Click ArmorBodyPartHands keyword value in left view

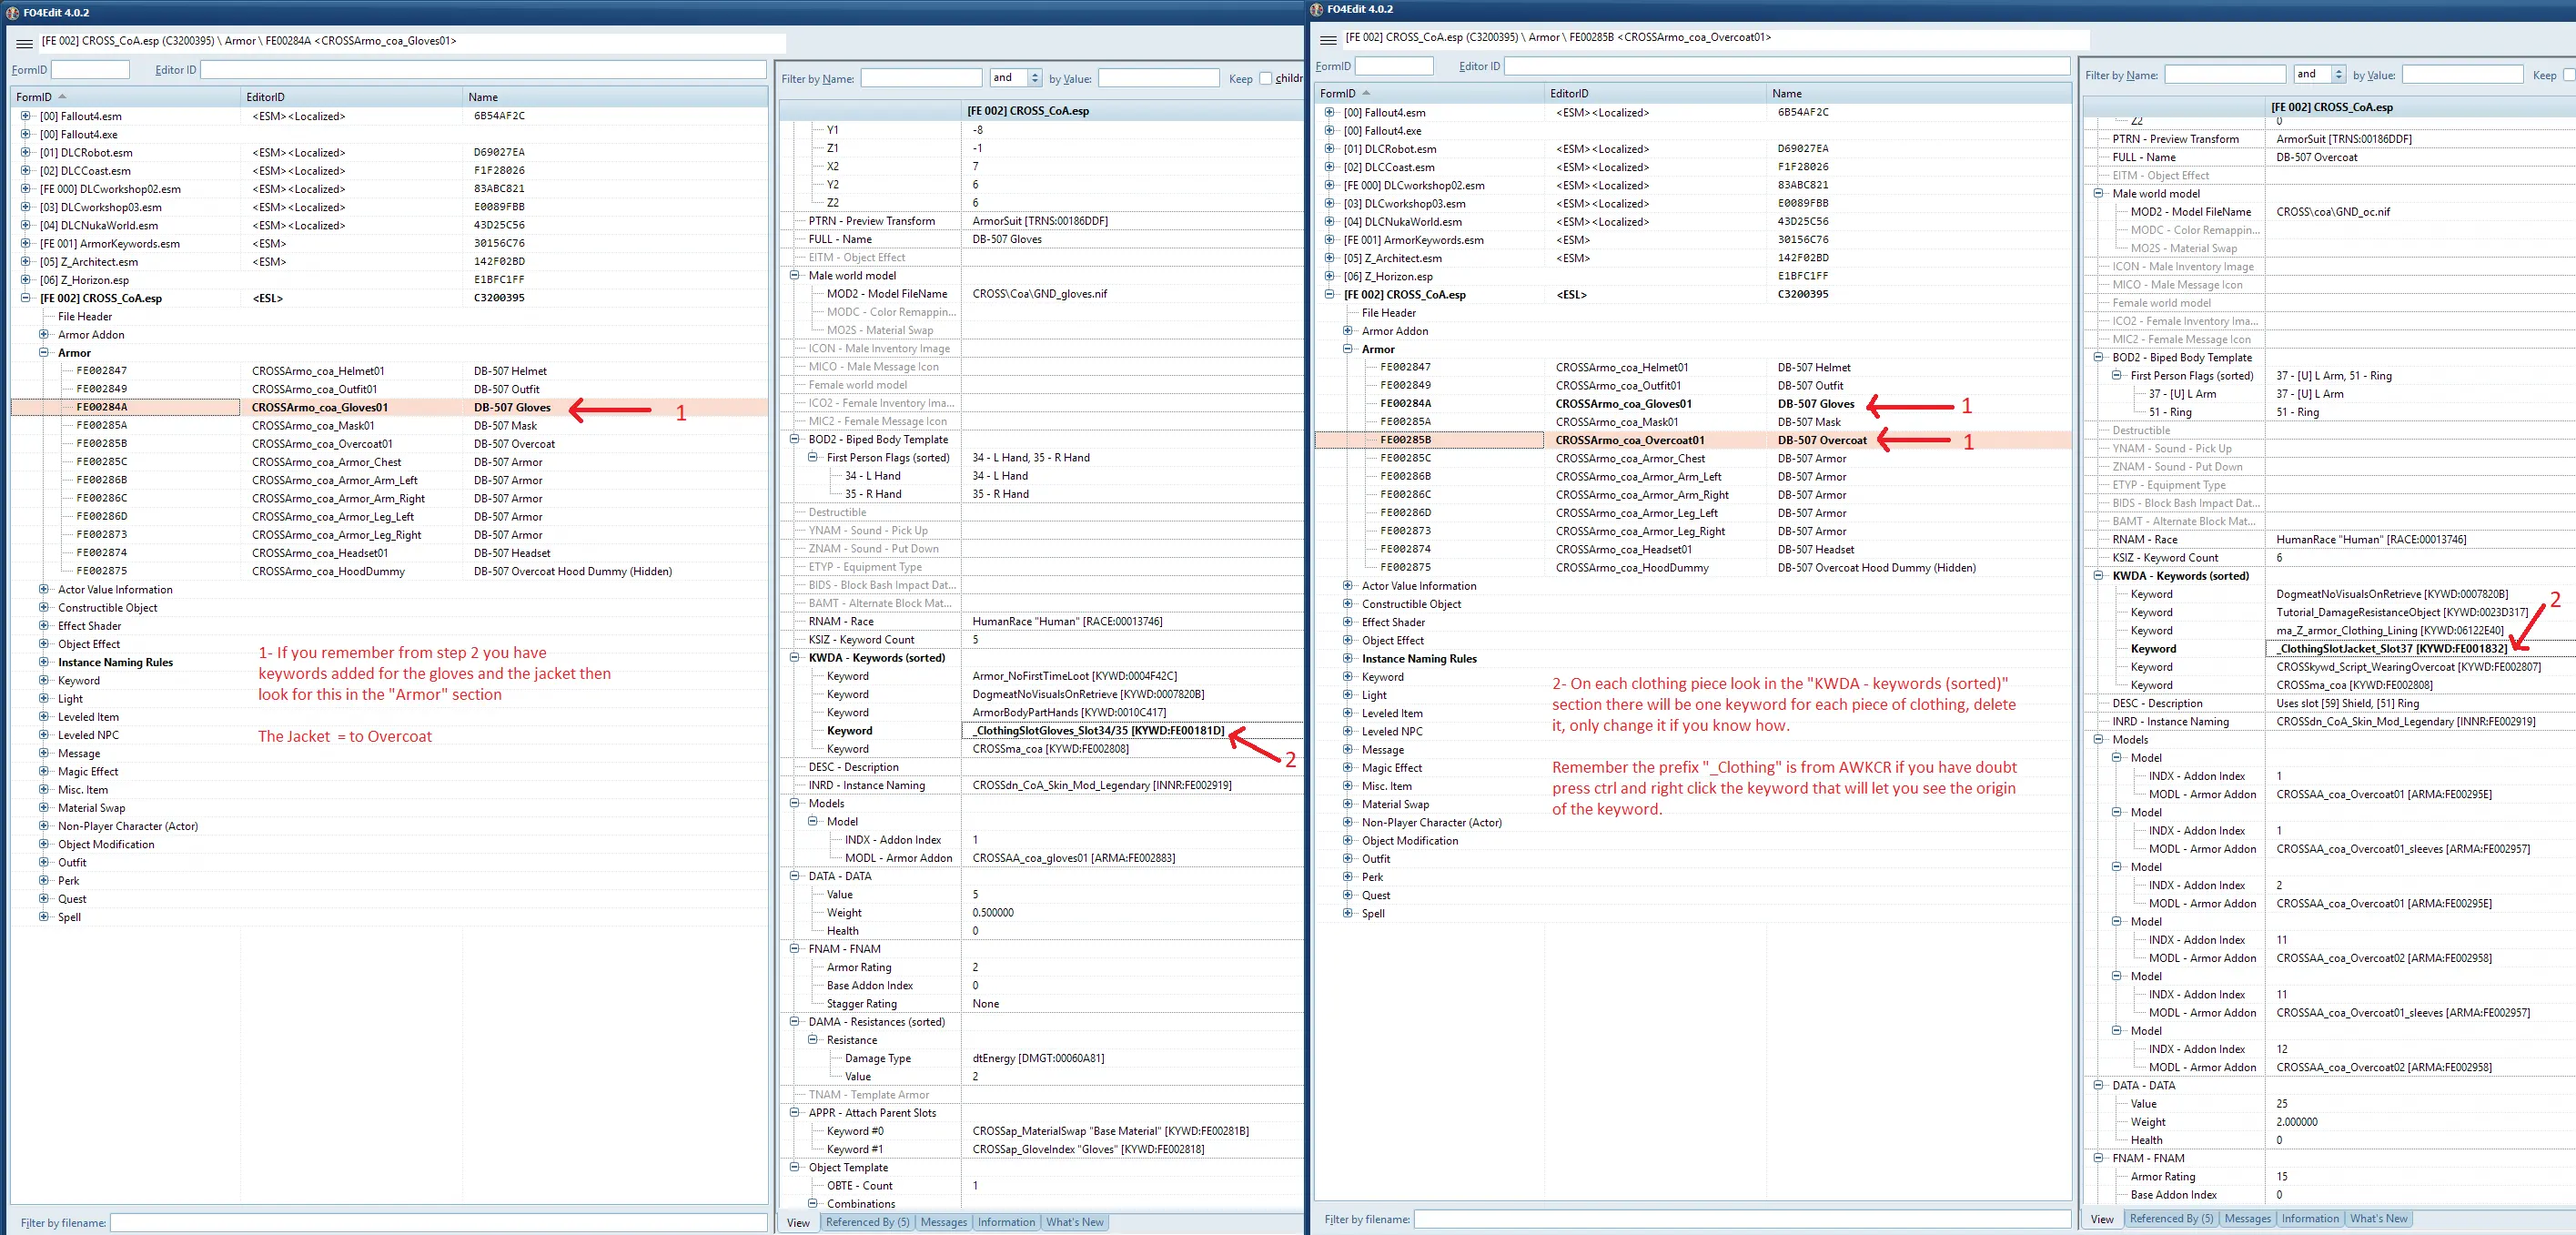pyautogui.click(x=1069, y=712)
